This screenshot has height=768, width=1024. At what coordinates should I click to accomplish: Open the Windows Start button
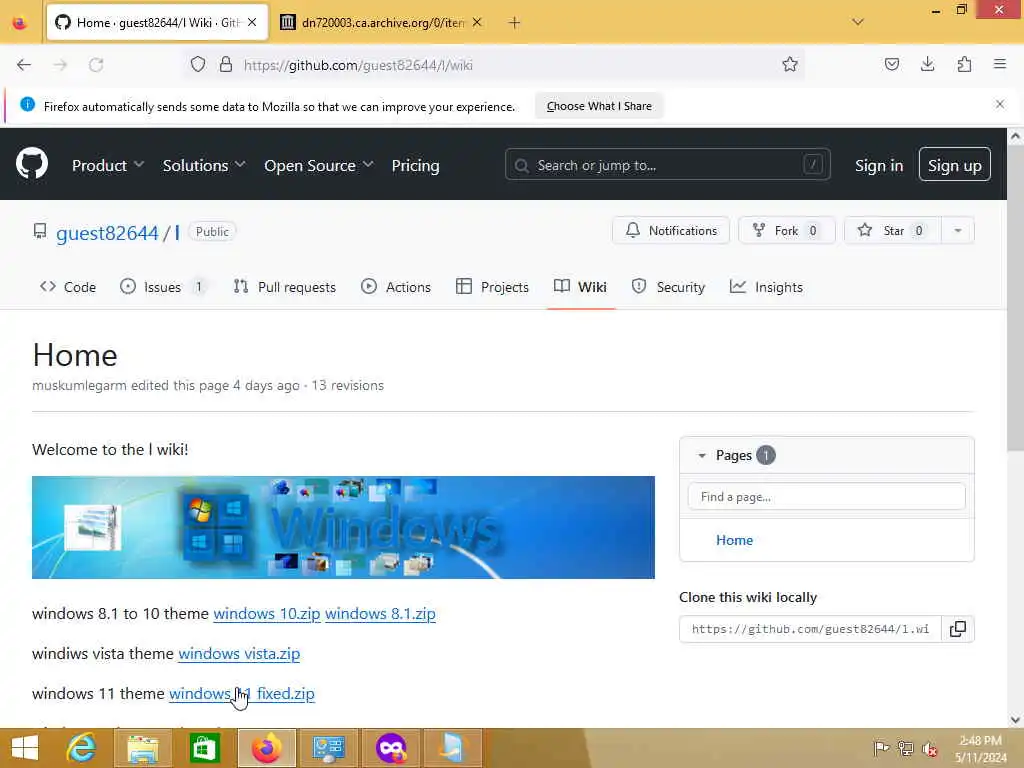coord(25,748)
